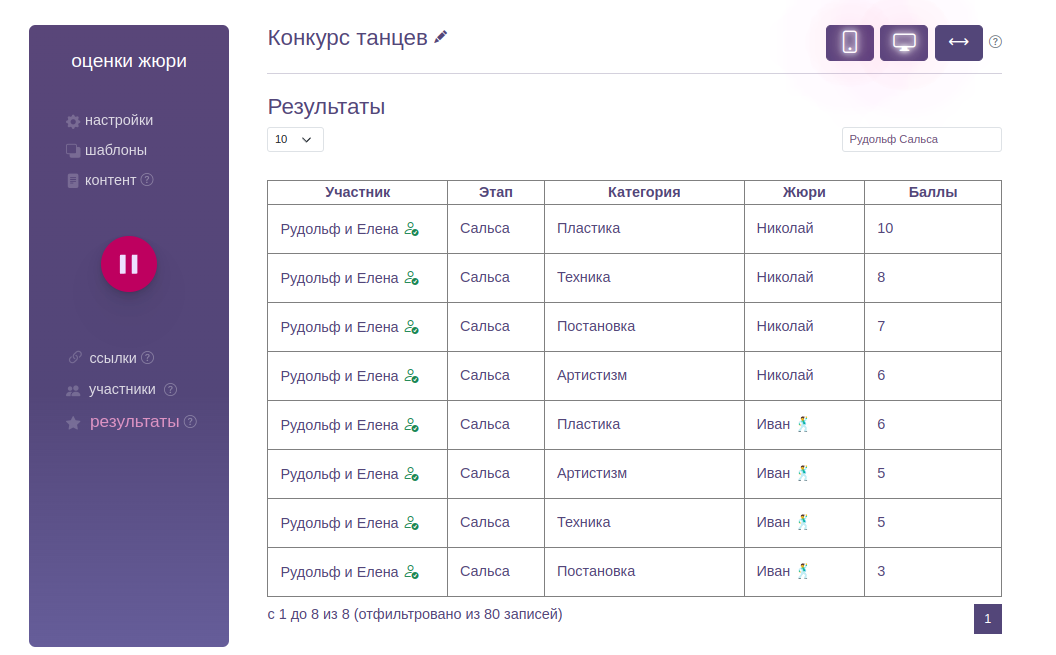Image resolution: width=1056 pixels, height=655 pixels.
Task: Click the search field containing Рудольф Сальса
Action: point(921,139)
